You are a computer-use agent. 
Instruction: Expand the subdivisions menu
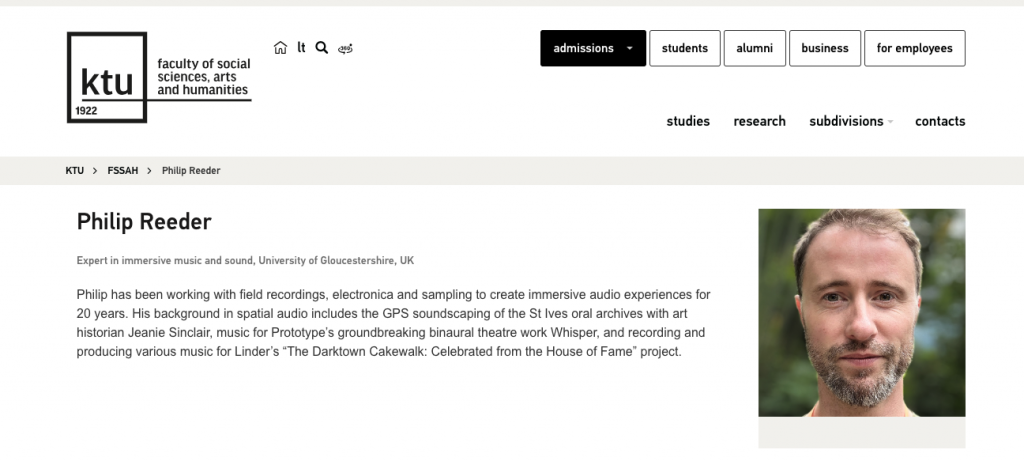tap(851, 121)
